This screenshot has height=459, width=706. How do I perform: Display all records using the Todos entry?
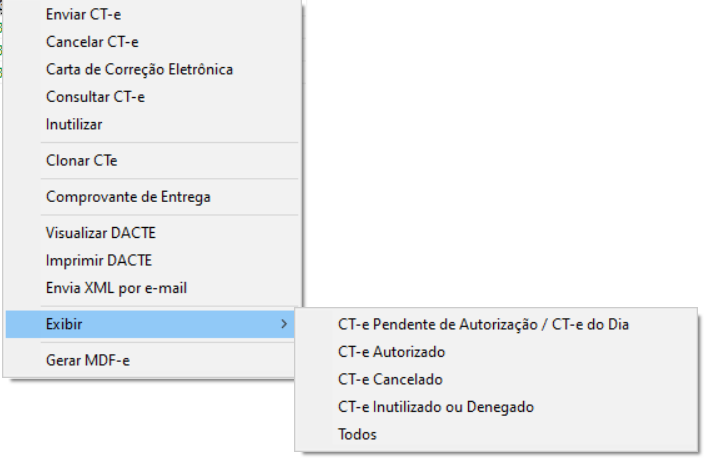point(358,434)
